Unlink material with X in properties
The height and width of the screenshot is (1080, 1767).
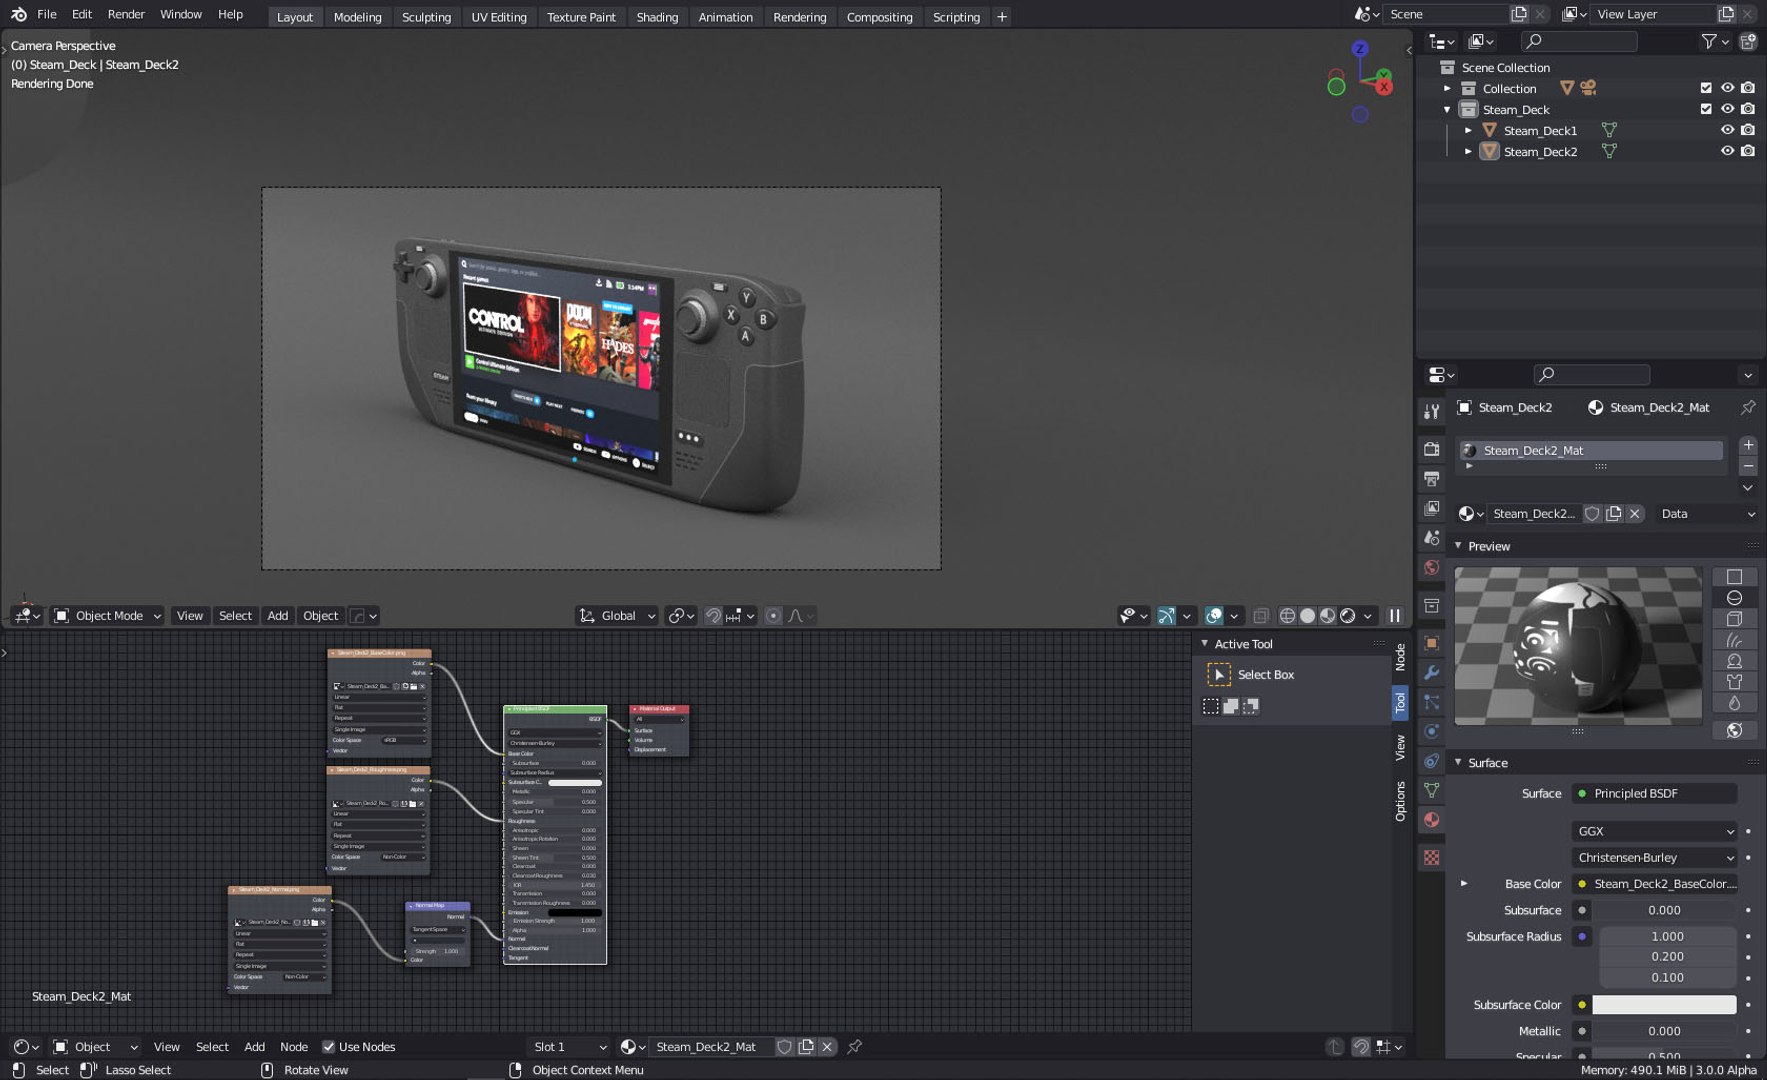coord(1634,514)
